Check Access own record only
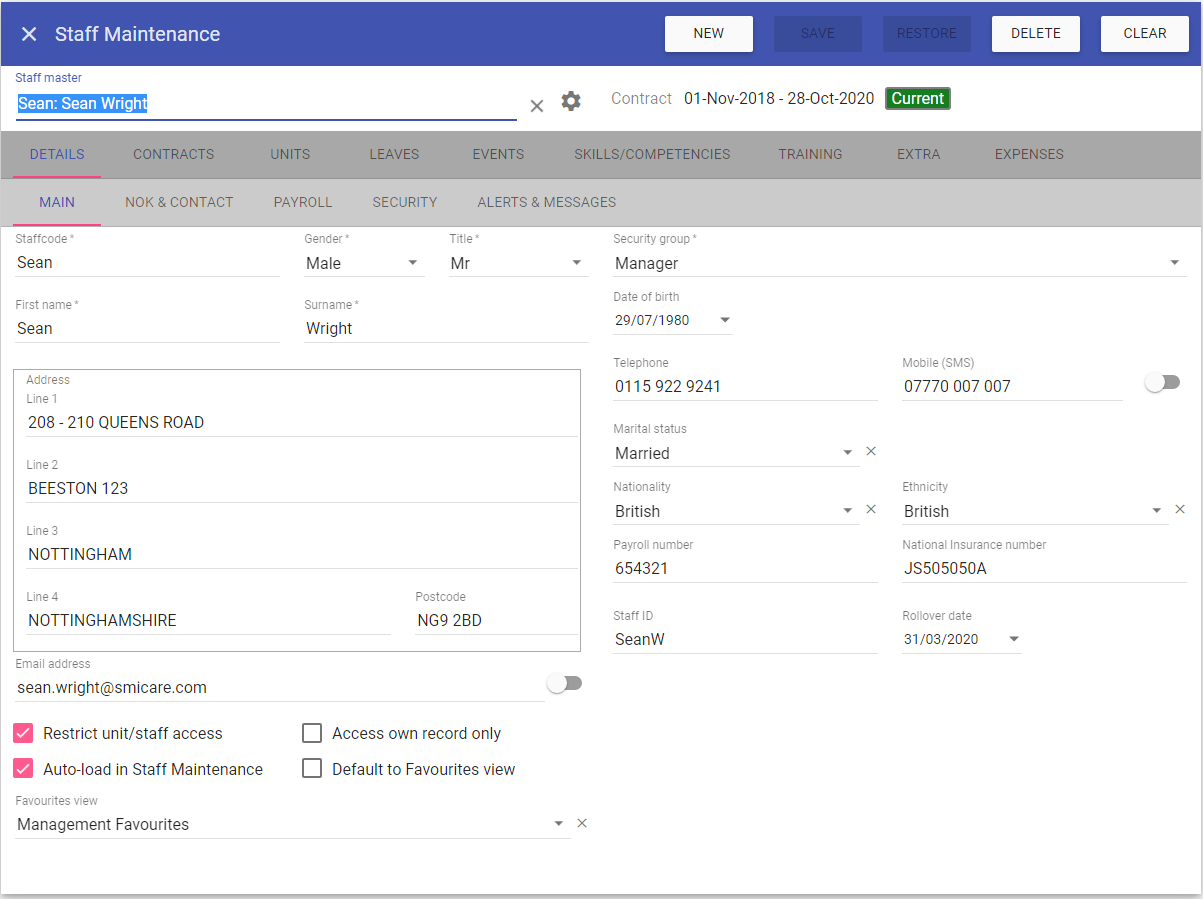 (x=313, y=733)
